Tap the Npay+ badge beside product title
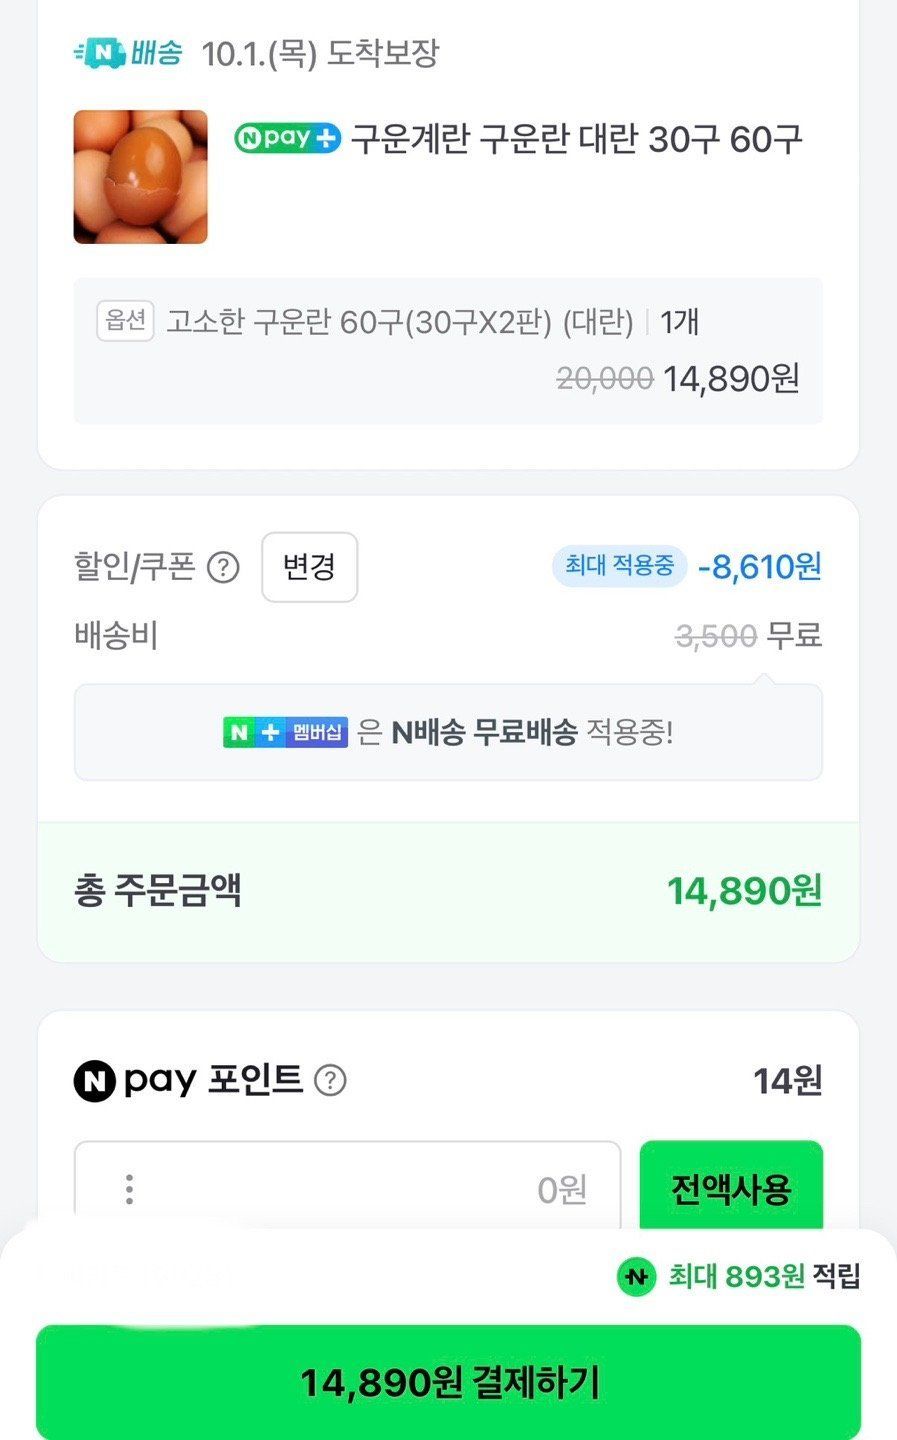This screenshot has height=1440, width=897. [x=288, y=138]
